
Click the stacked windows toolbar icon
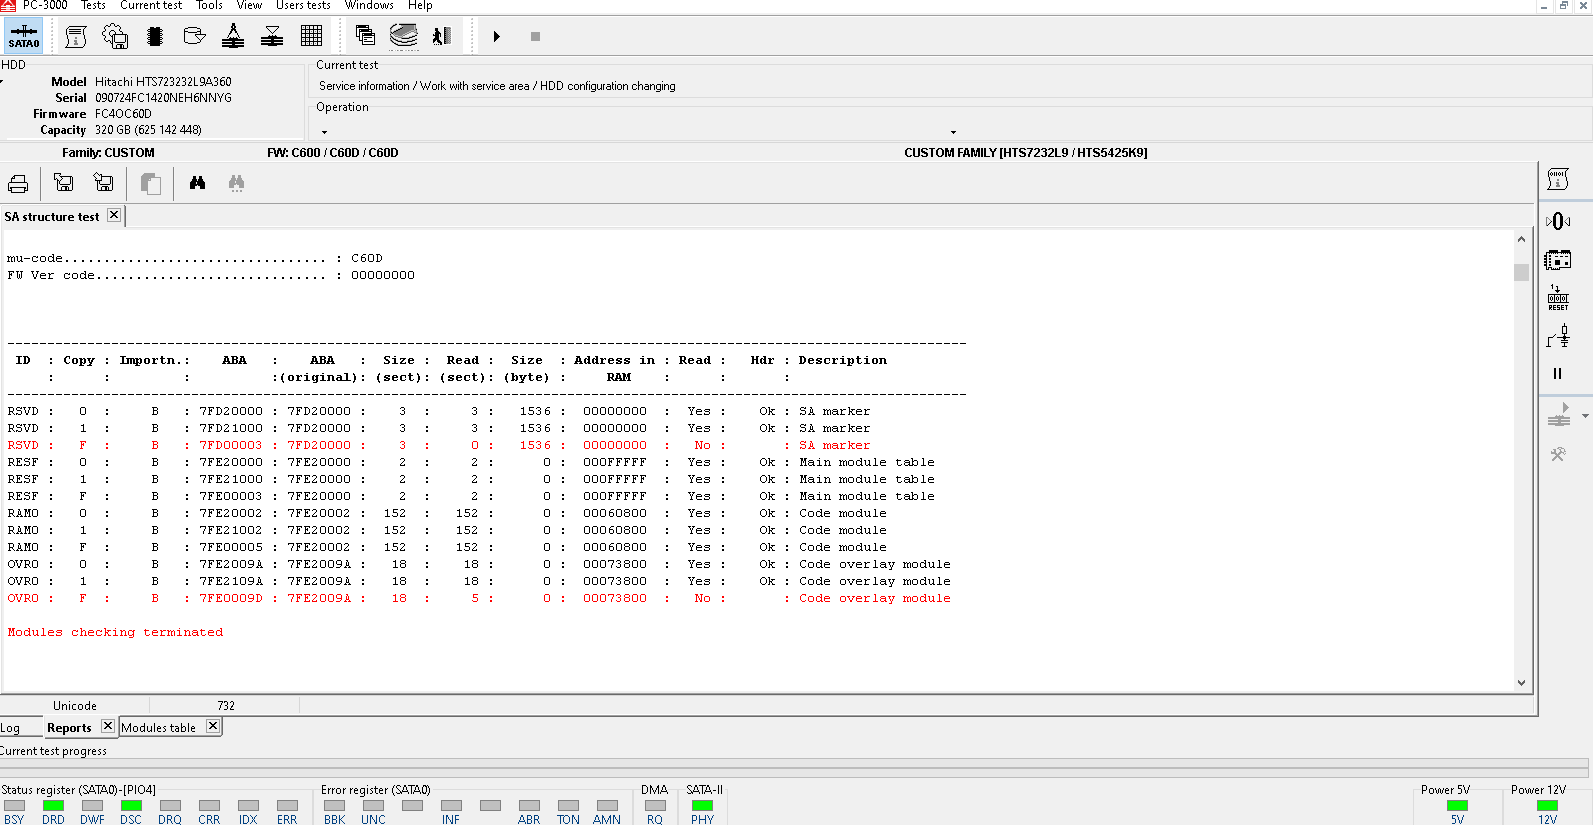pyautogui.click(x=365, y=36)
